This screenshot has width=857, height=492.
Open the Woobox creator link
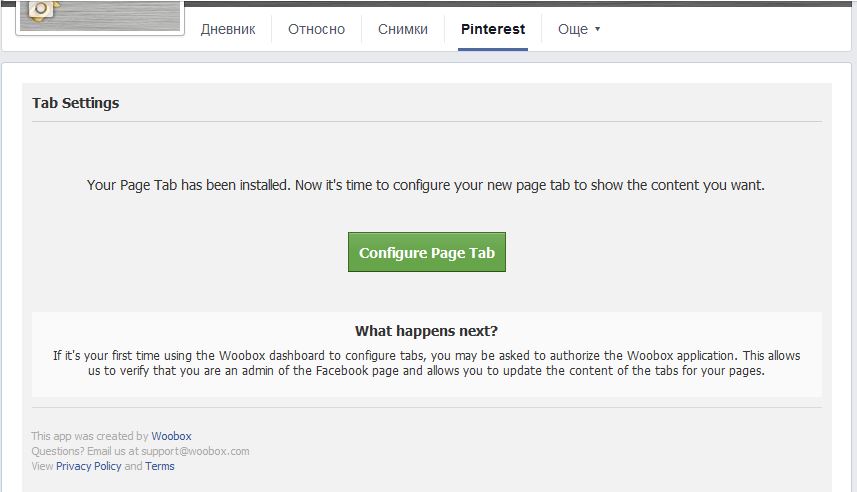pyautogui.click(x=171, y=436)
